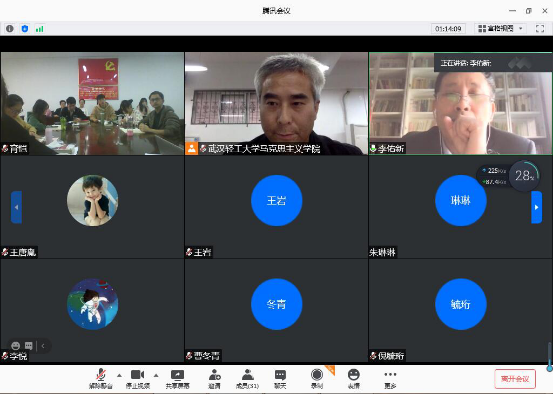This screenshot has height=395, width=553.
Task: Unmute the microphone in the bottom toolbar
Action: 101,379
